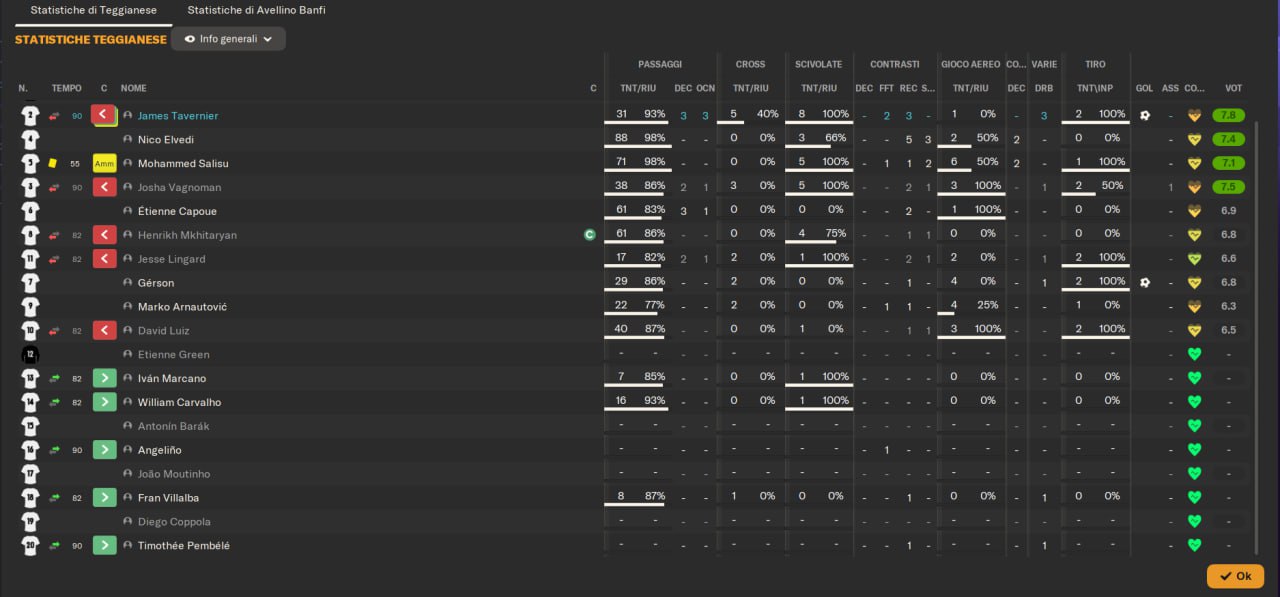Open Étienne Capoue's player profile
1280x597 pixels.
pos(177,211)
